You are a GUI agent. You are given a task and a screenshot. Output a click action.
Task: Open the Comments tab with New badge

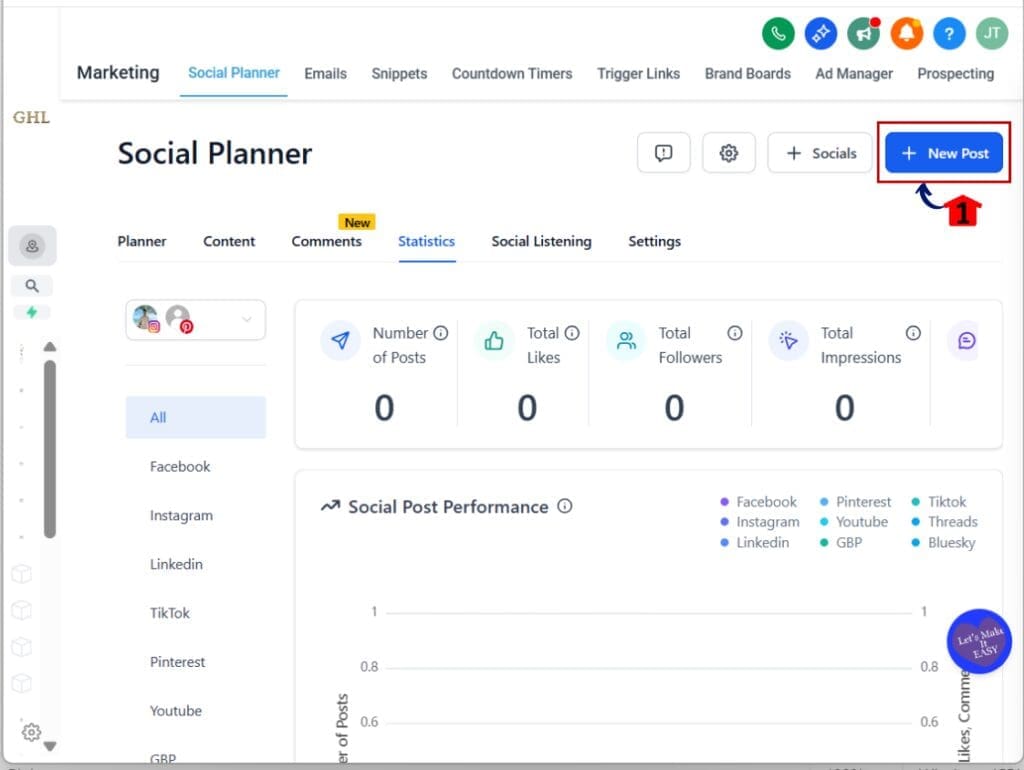click(x=327, y=241)
